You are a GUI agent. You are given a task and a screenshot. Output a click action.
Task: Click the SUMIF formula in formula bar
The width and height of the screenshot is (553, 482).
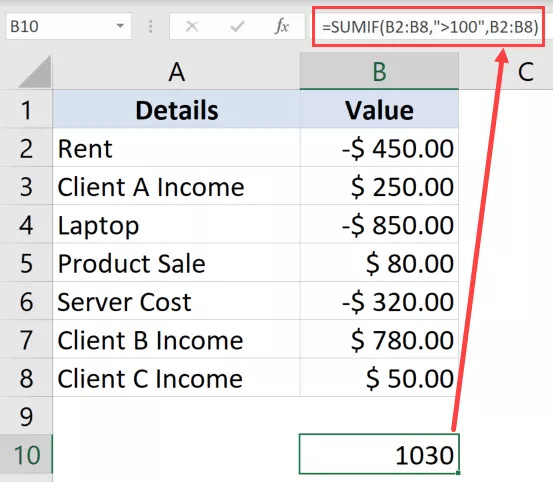coord(429,26)
